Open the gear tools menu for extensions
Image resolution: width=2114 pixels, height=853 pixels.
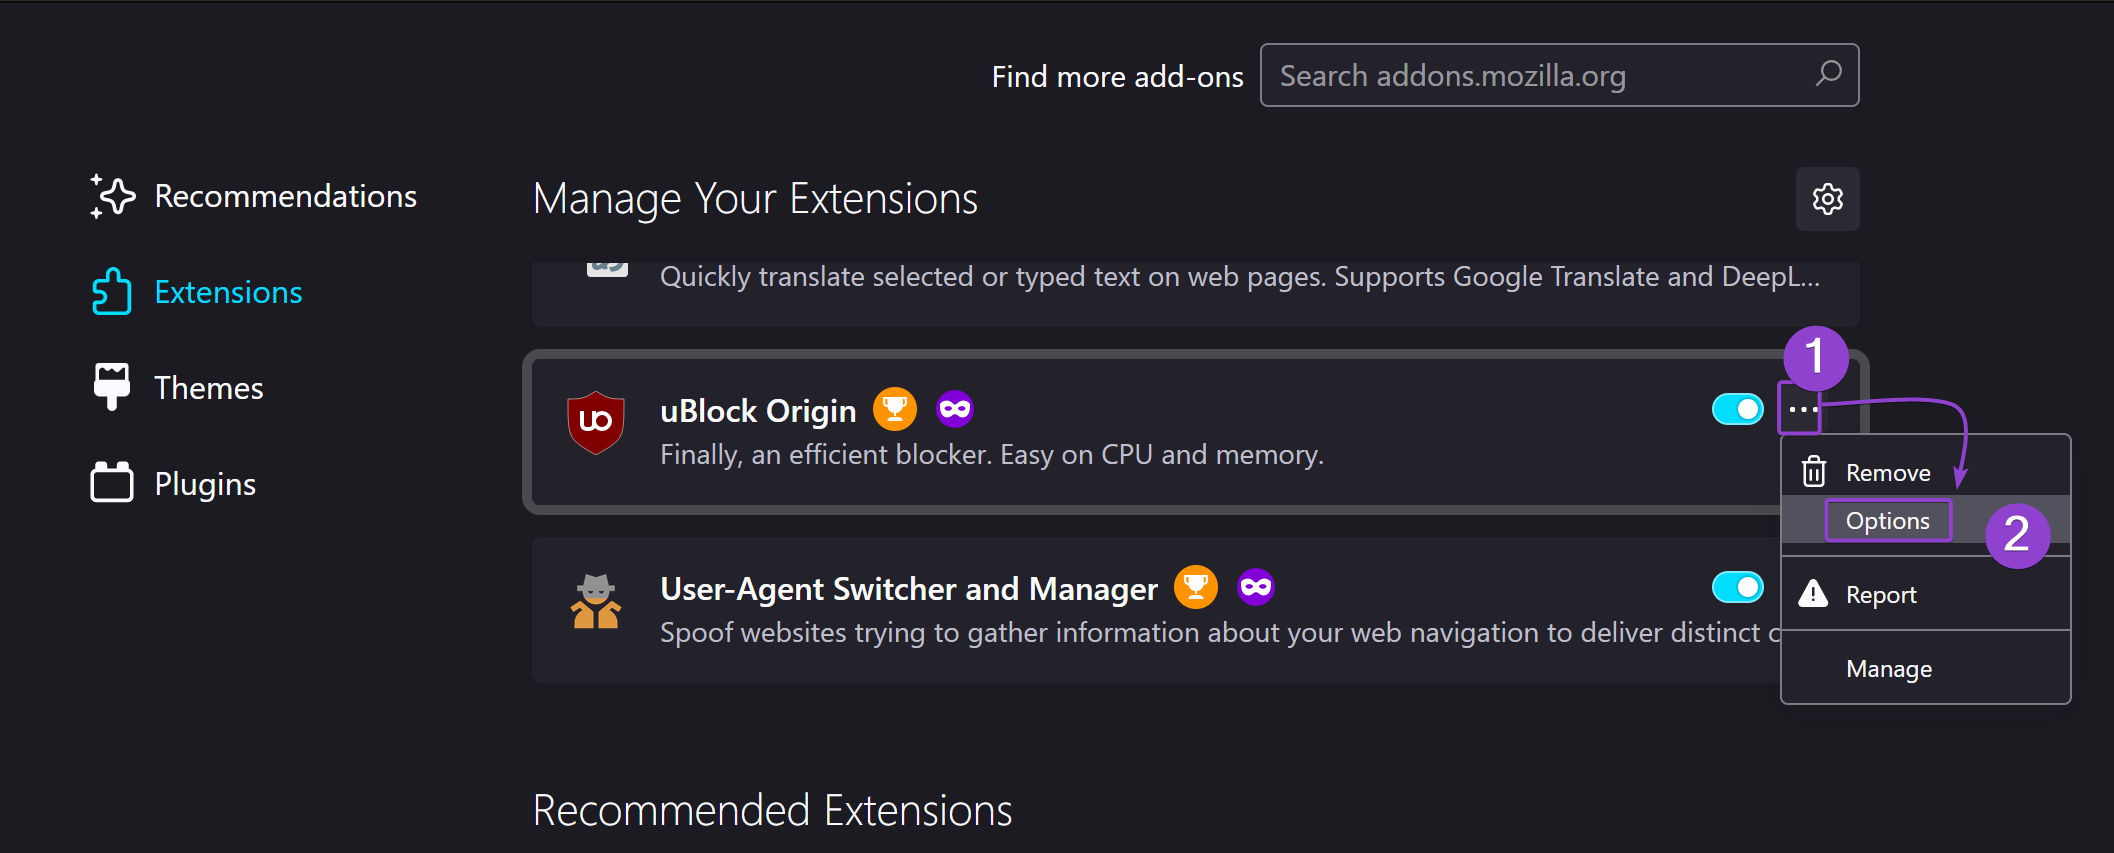click(x=1827, y=199)
